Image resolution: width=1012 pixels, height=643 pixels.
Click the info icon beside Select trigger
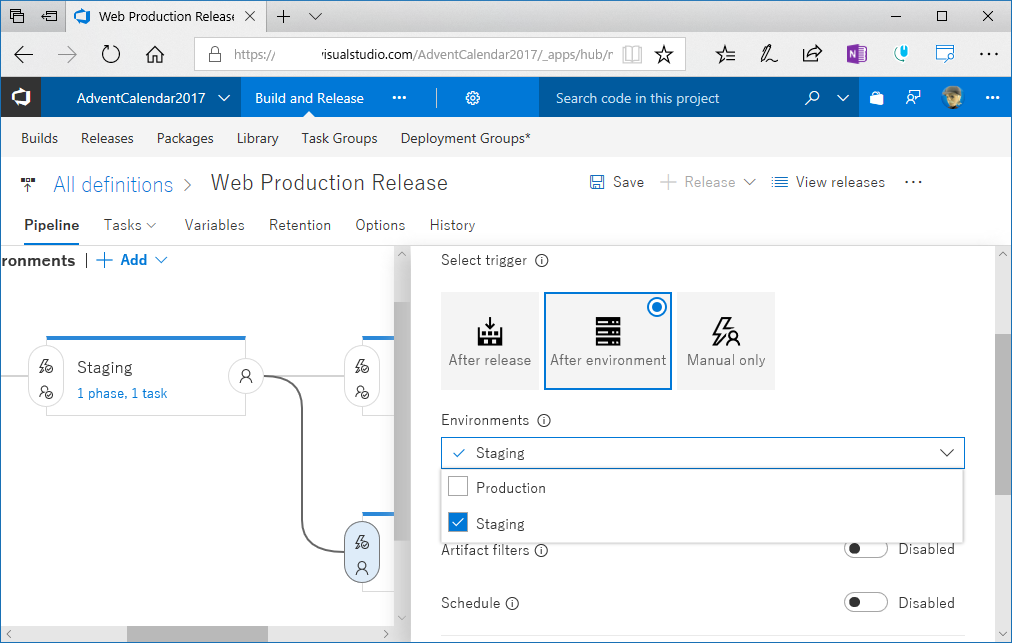click(x=542, y=261)
